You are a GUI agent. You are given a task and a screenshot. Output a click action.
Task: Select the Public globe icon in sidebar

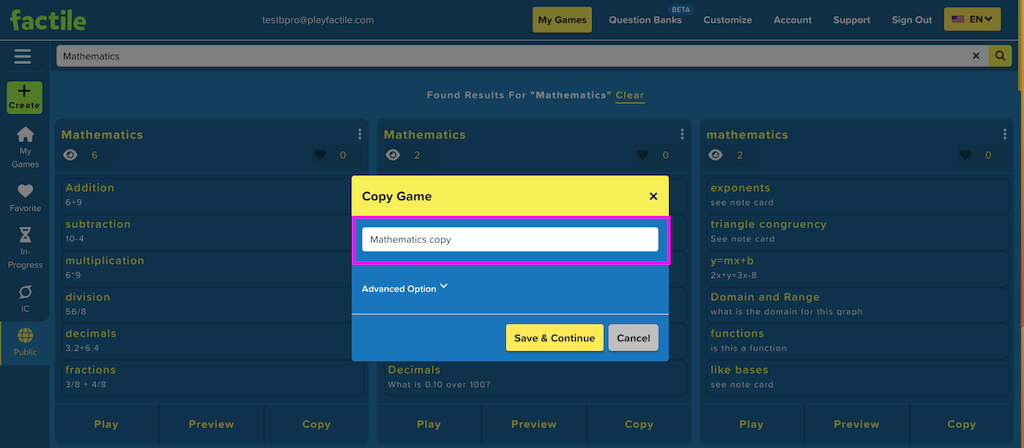click(25, 336)
